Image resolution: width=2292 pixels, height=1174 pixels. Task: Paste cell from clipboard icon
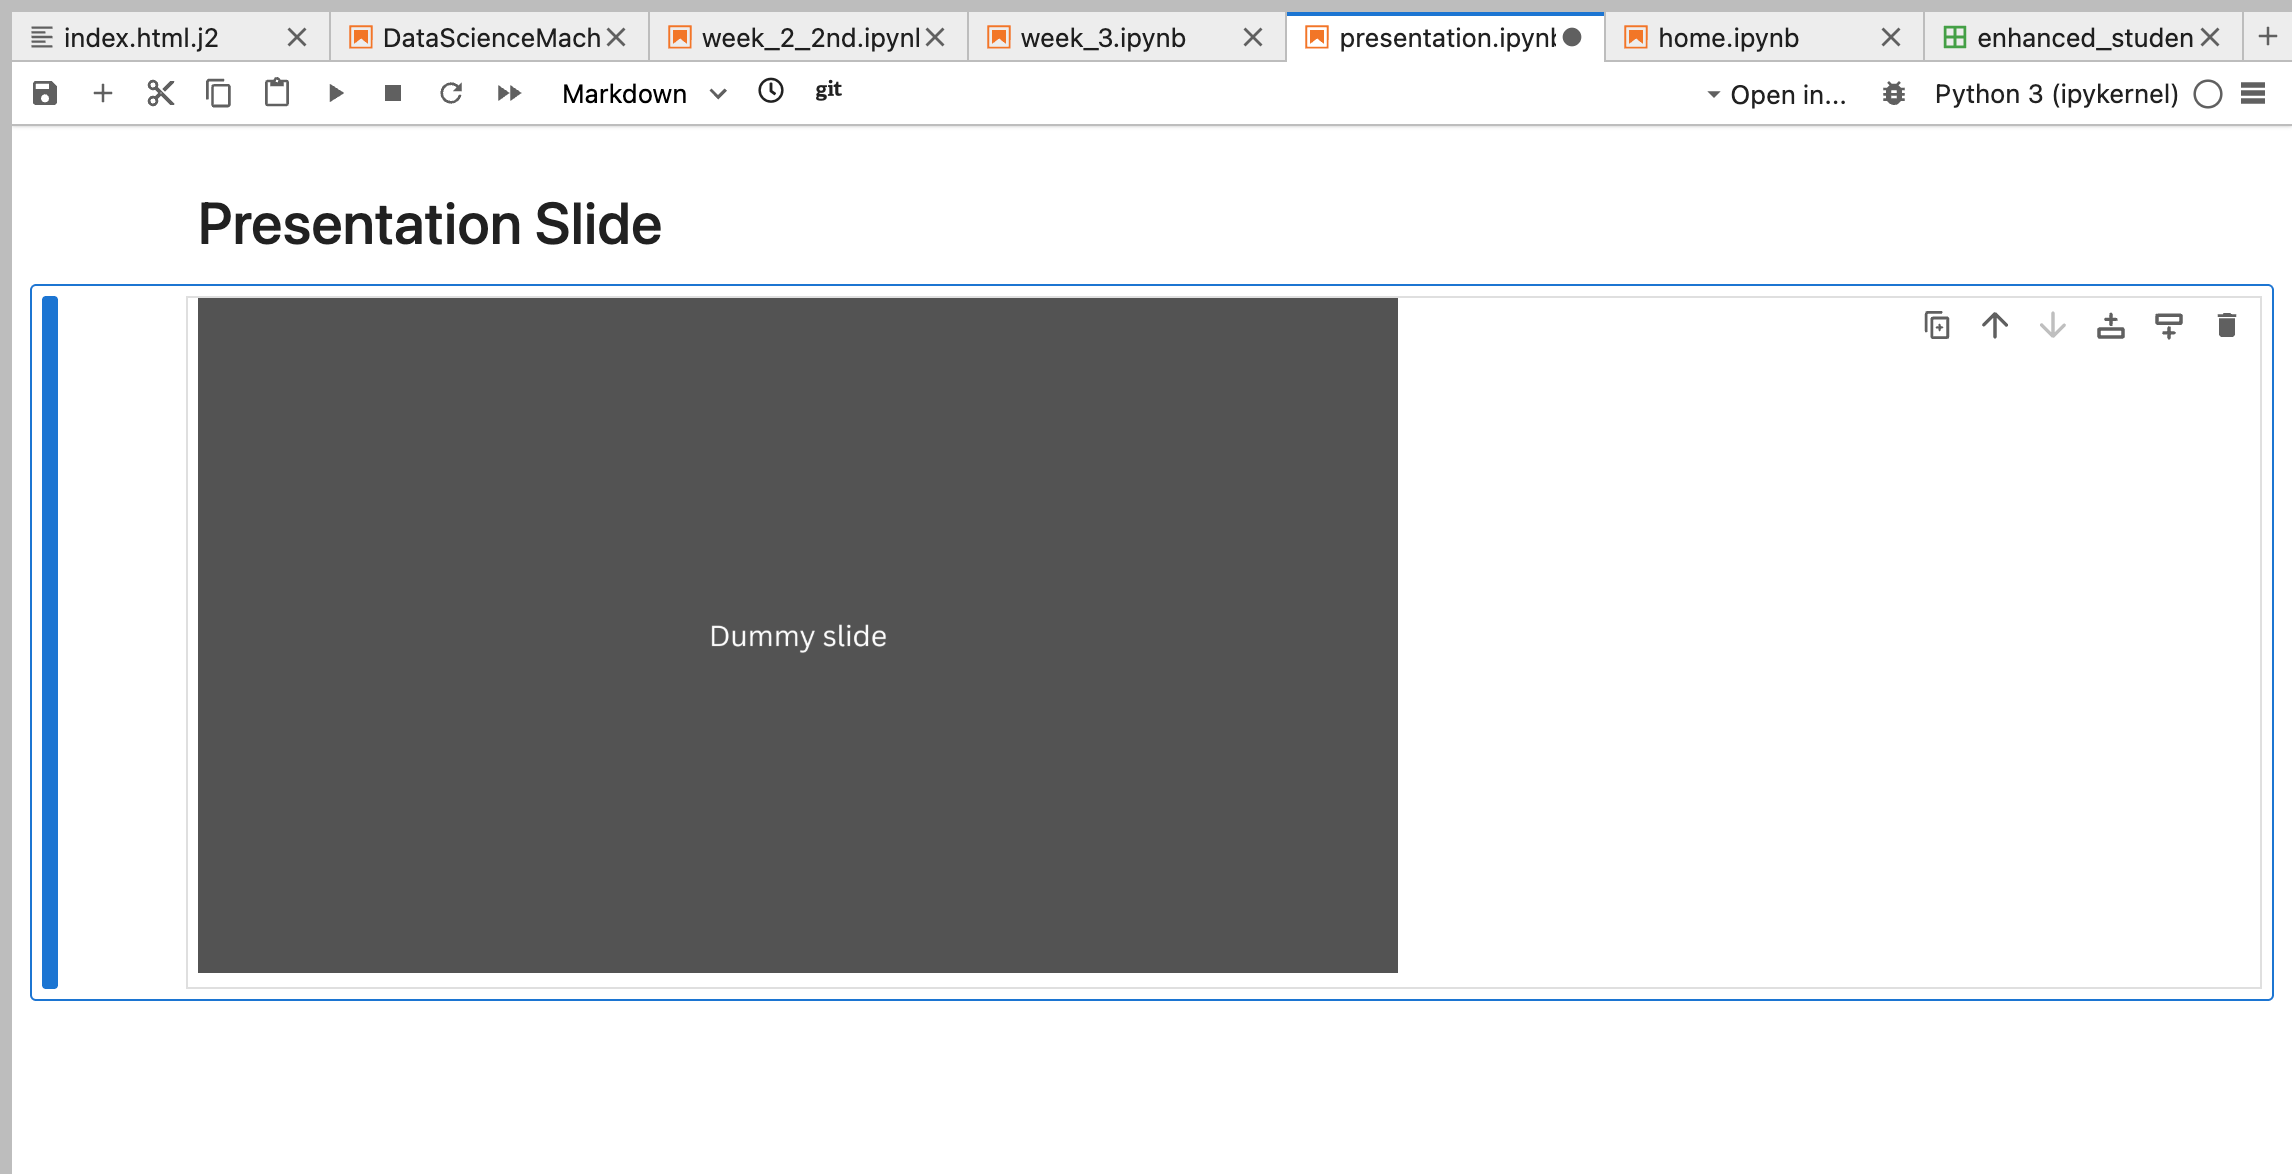[276, 94]
